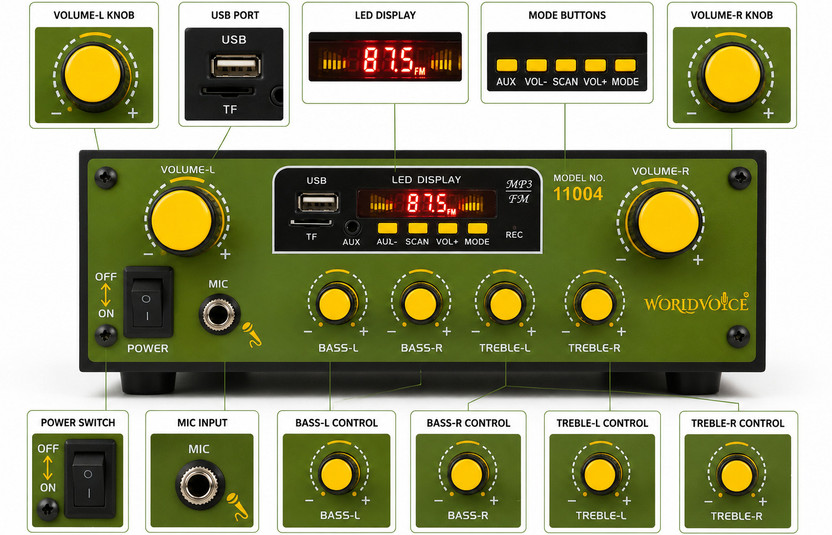Click the OFF ON arrow indicator on the amplifier
The image size is (832, 535).
(106, 295)
